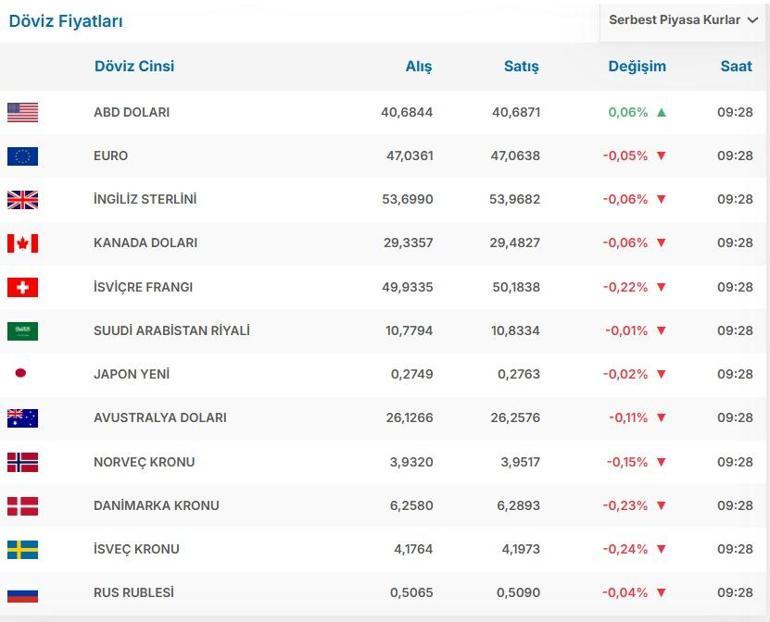This screenshot has height=622, width=770.
Task: Click the European Union flag icon
Action: tap(23, 156)
